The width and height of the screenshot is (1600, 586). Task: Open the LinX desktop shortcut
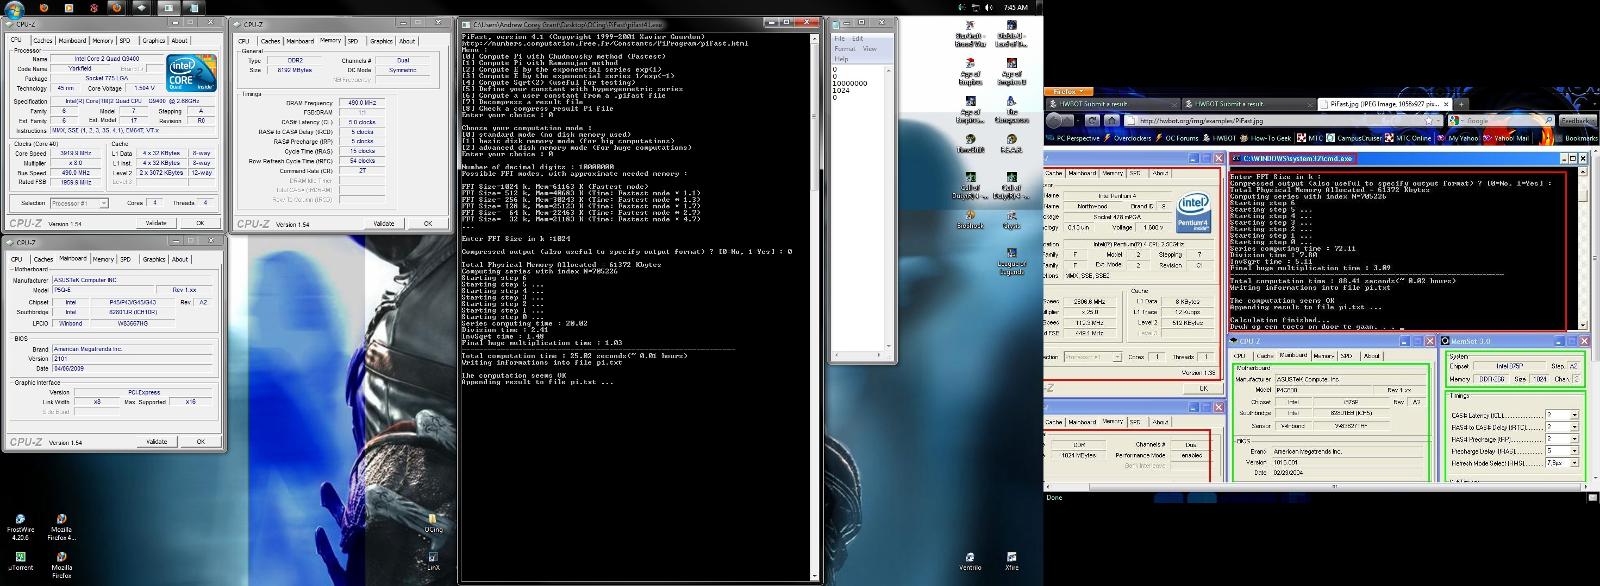433,560
